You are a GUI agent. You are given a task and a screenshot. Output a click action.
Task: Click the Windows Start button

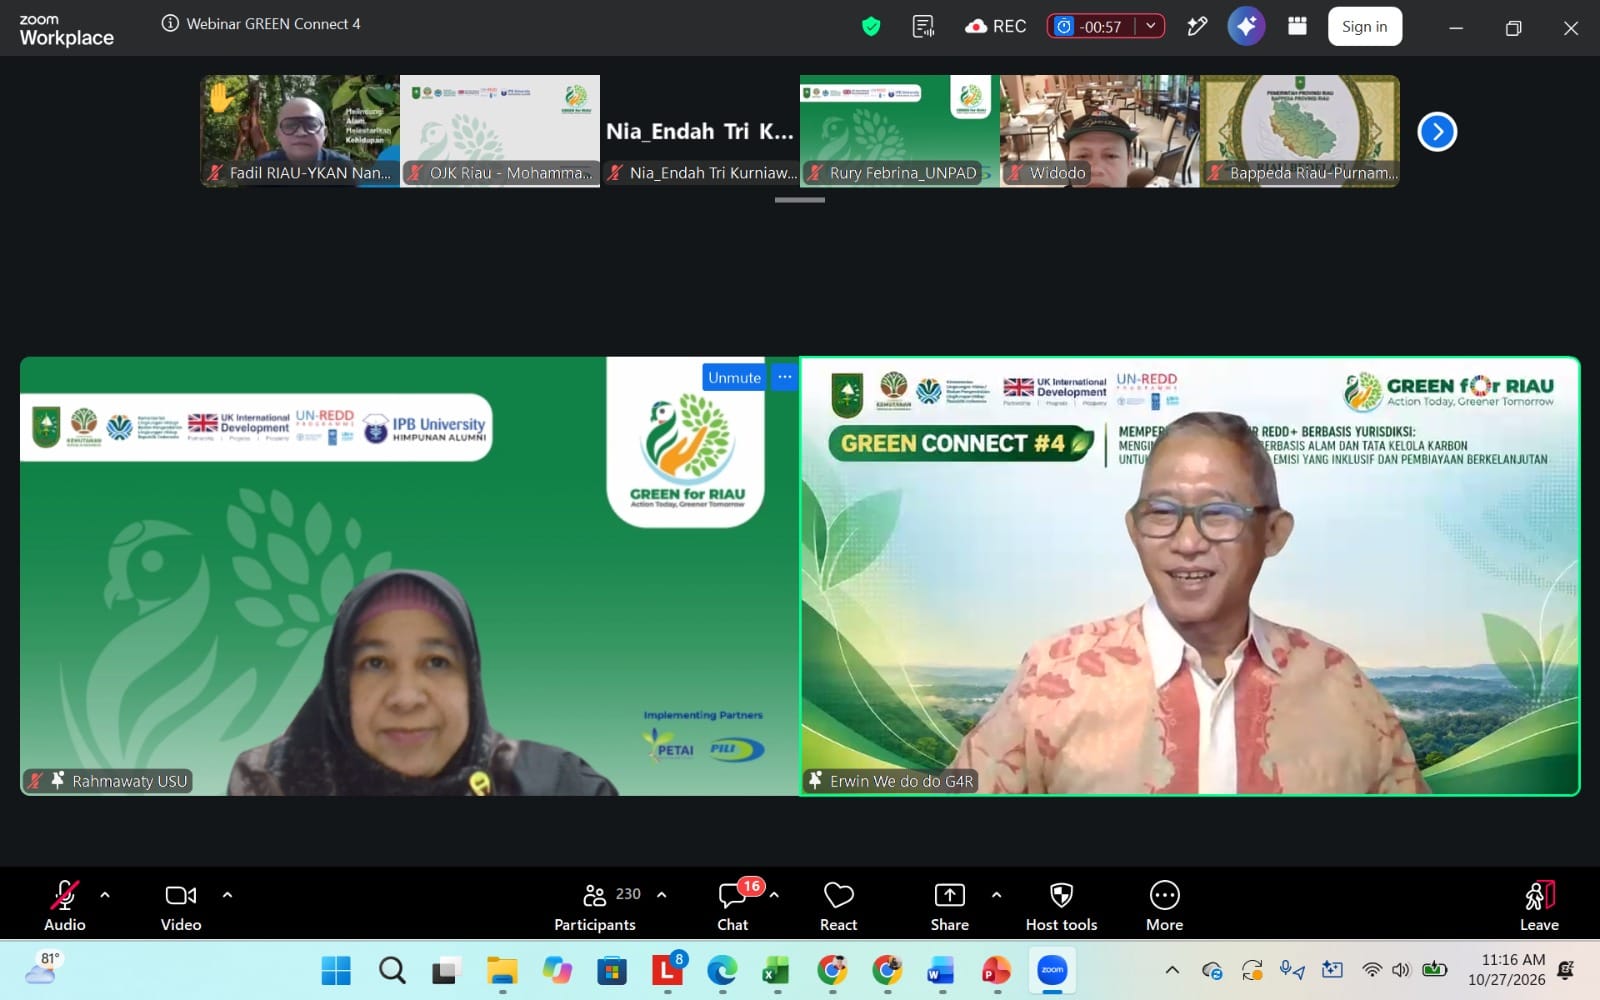coord(336,970)
